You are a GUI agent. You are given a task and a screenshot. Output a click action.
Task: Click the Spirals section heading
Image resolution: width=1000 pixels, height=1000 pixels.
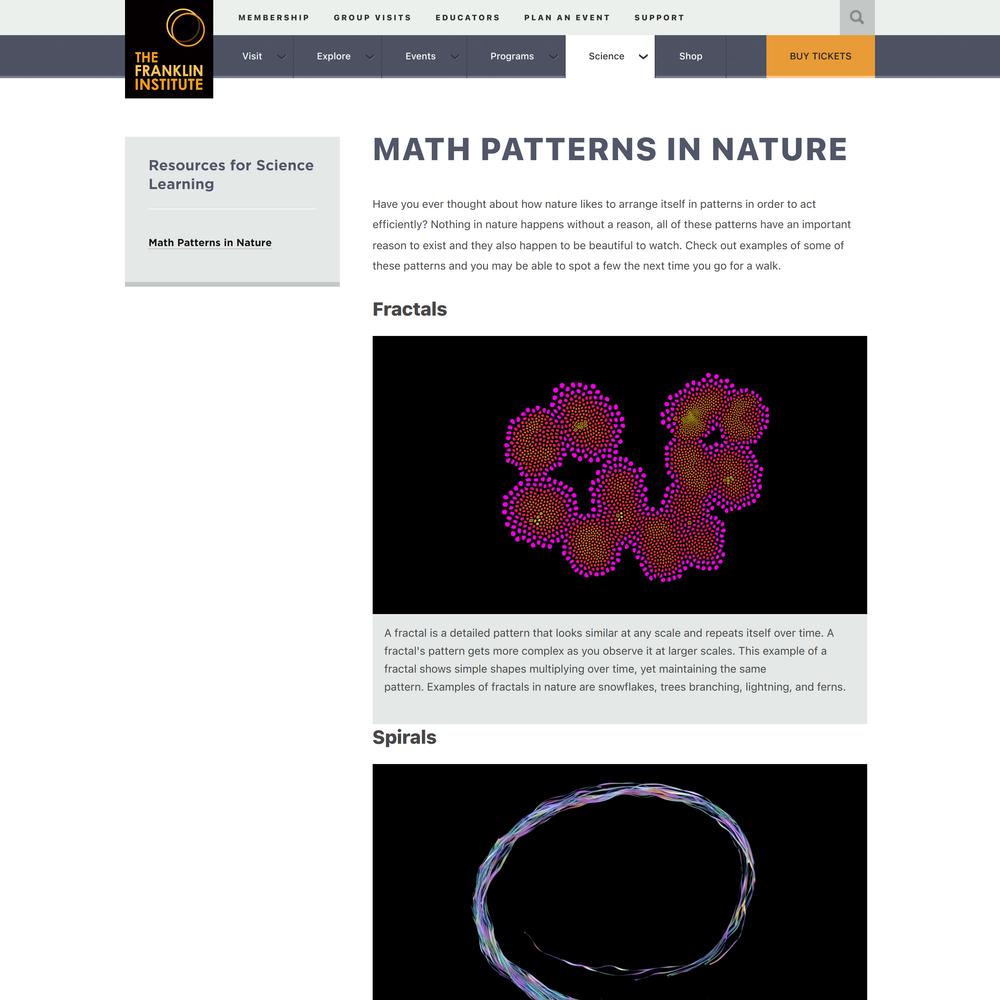[404, 737]
